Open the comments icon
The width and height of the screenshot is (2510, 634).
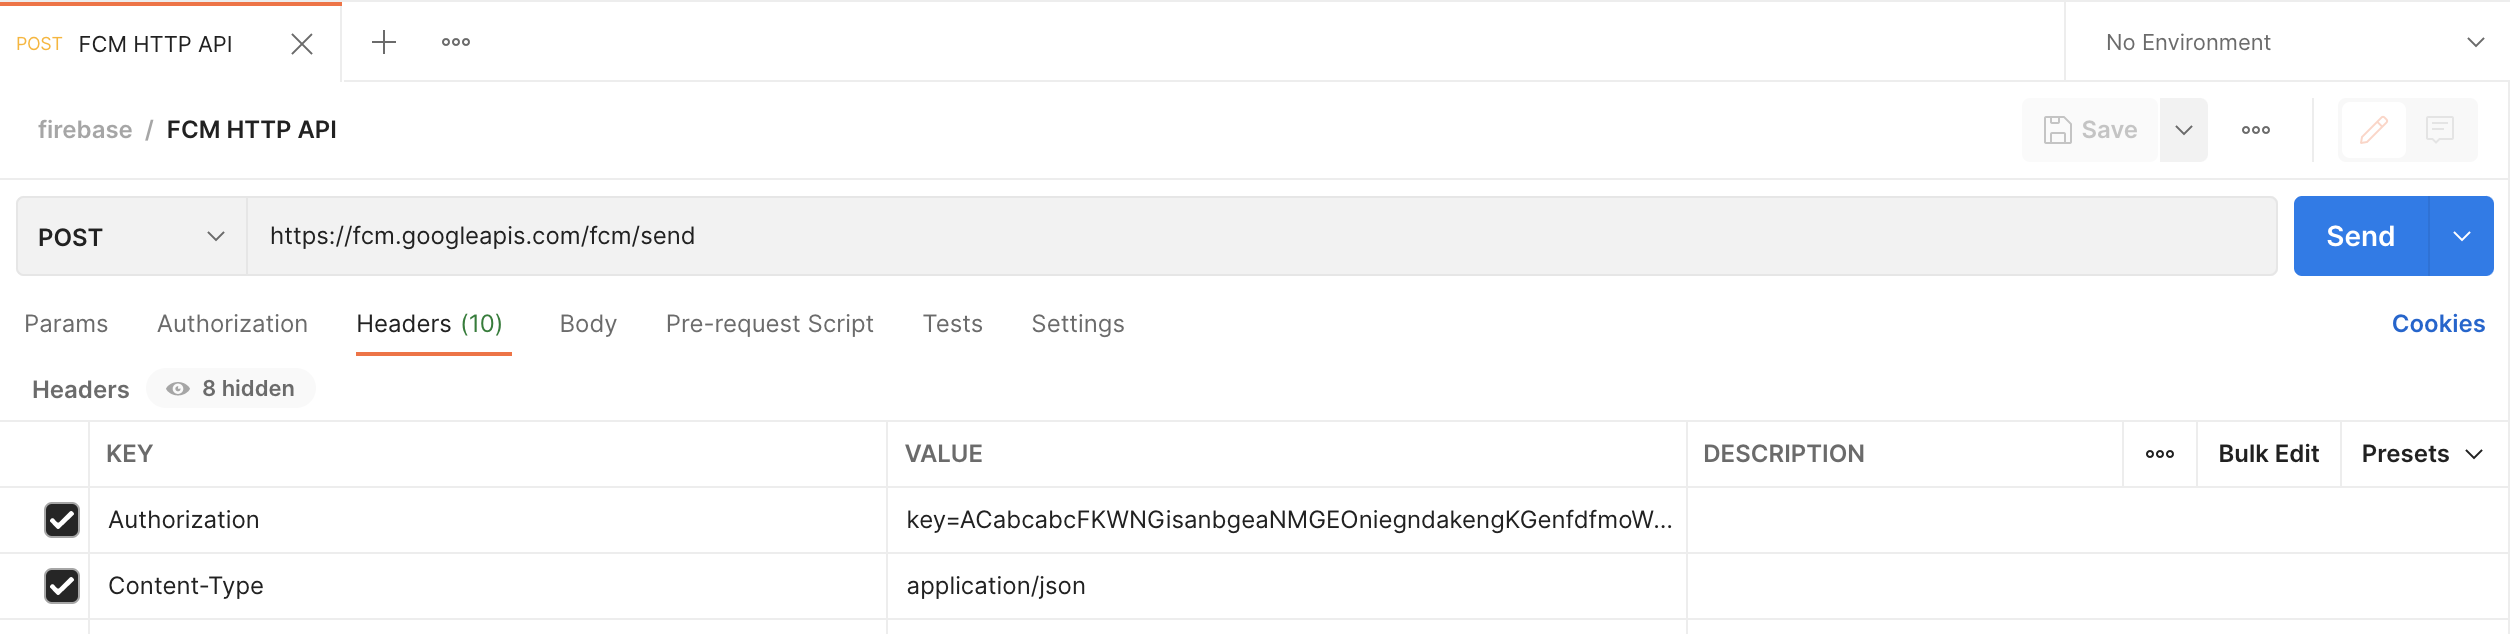point(2440,130)
